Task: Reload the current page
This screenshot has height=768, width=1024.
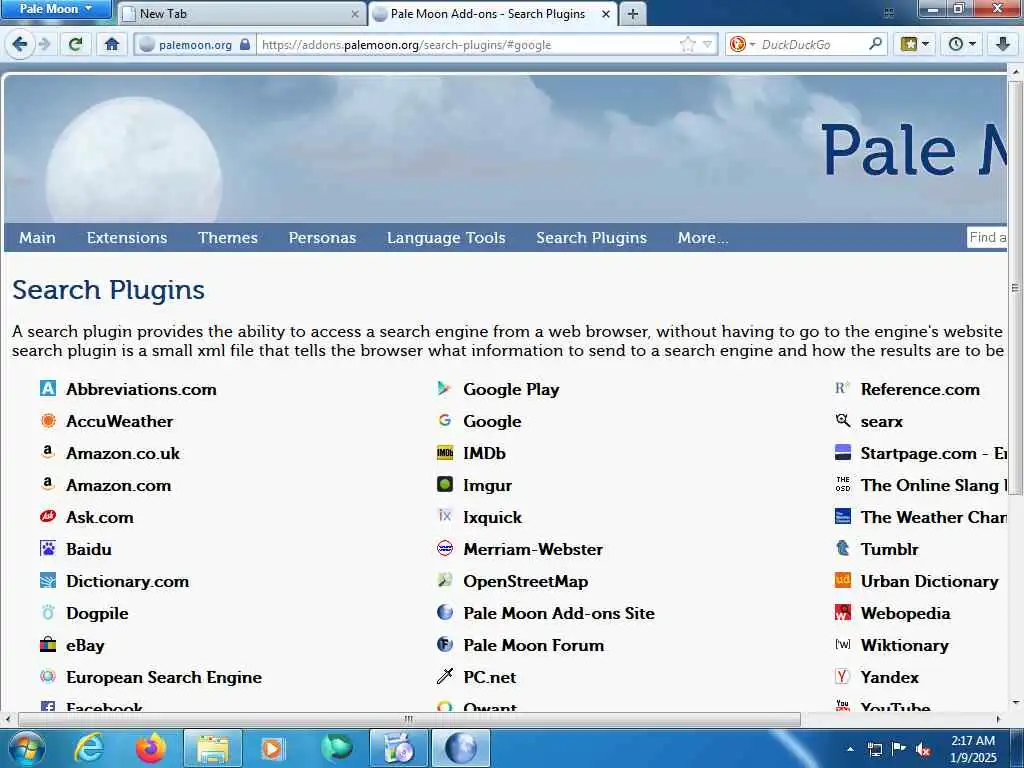Action: (x=76, y=44)
